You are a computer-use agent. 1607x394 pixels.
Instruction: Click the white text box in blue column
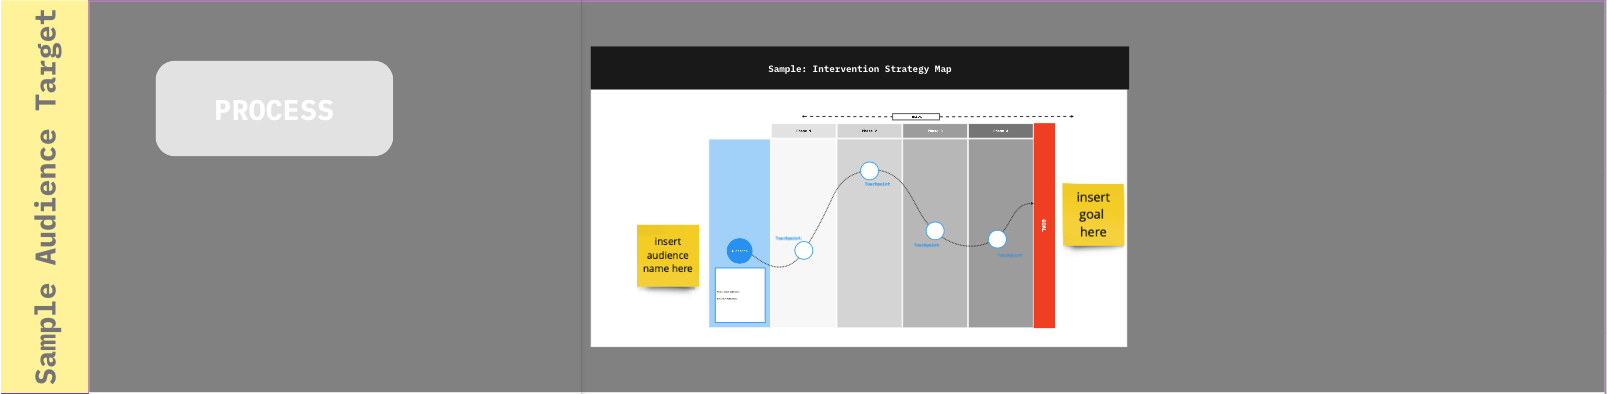[740, 295]
